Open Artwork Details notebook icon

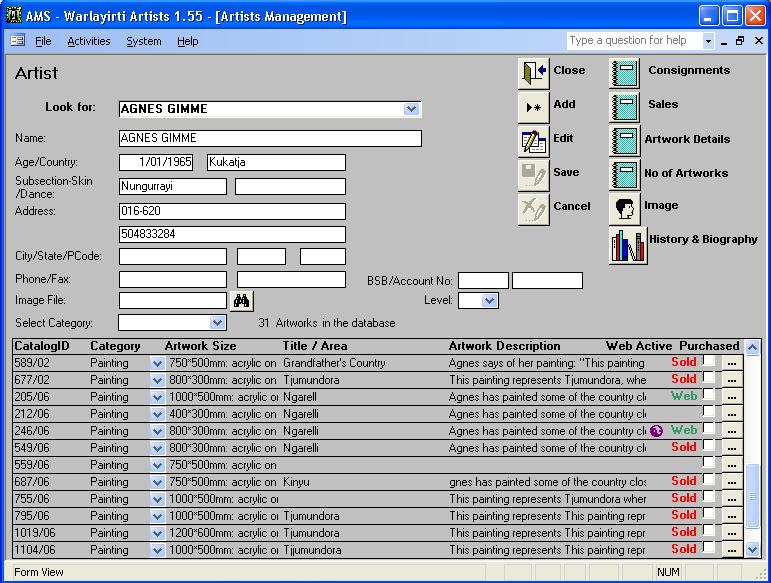(624, 141)
